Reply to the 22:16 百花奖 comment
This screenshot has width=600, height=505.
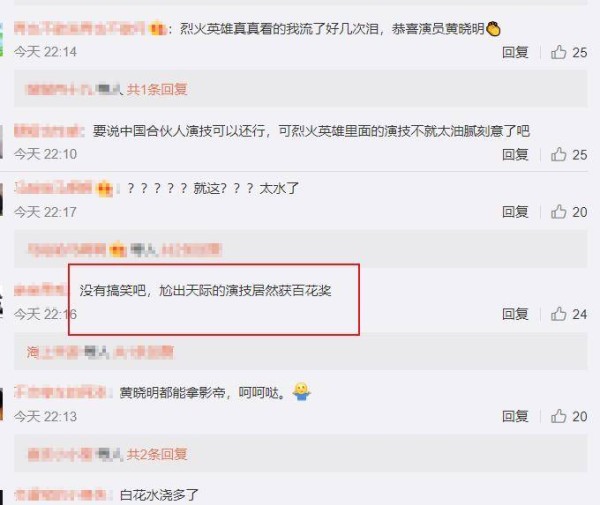click(515, 314)
